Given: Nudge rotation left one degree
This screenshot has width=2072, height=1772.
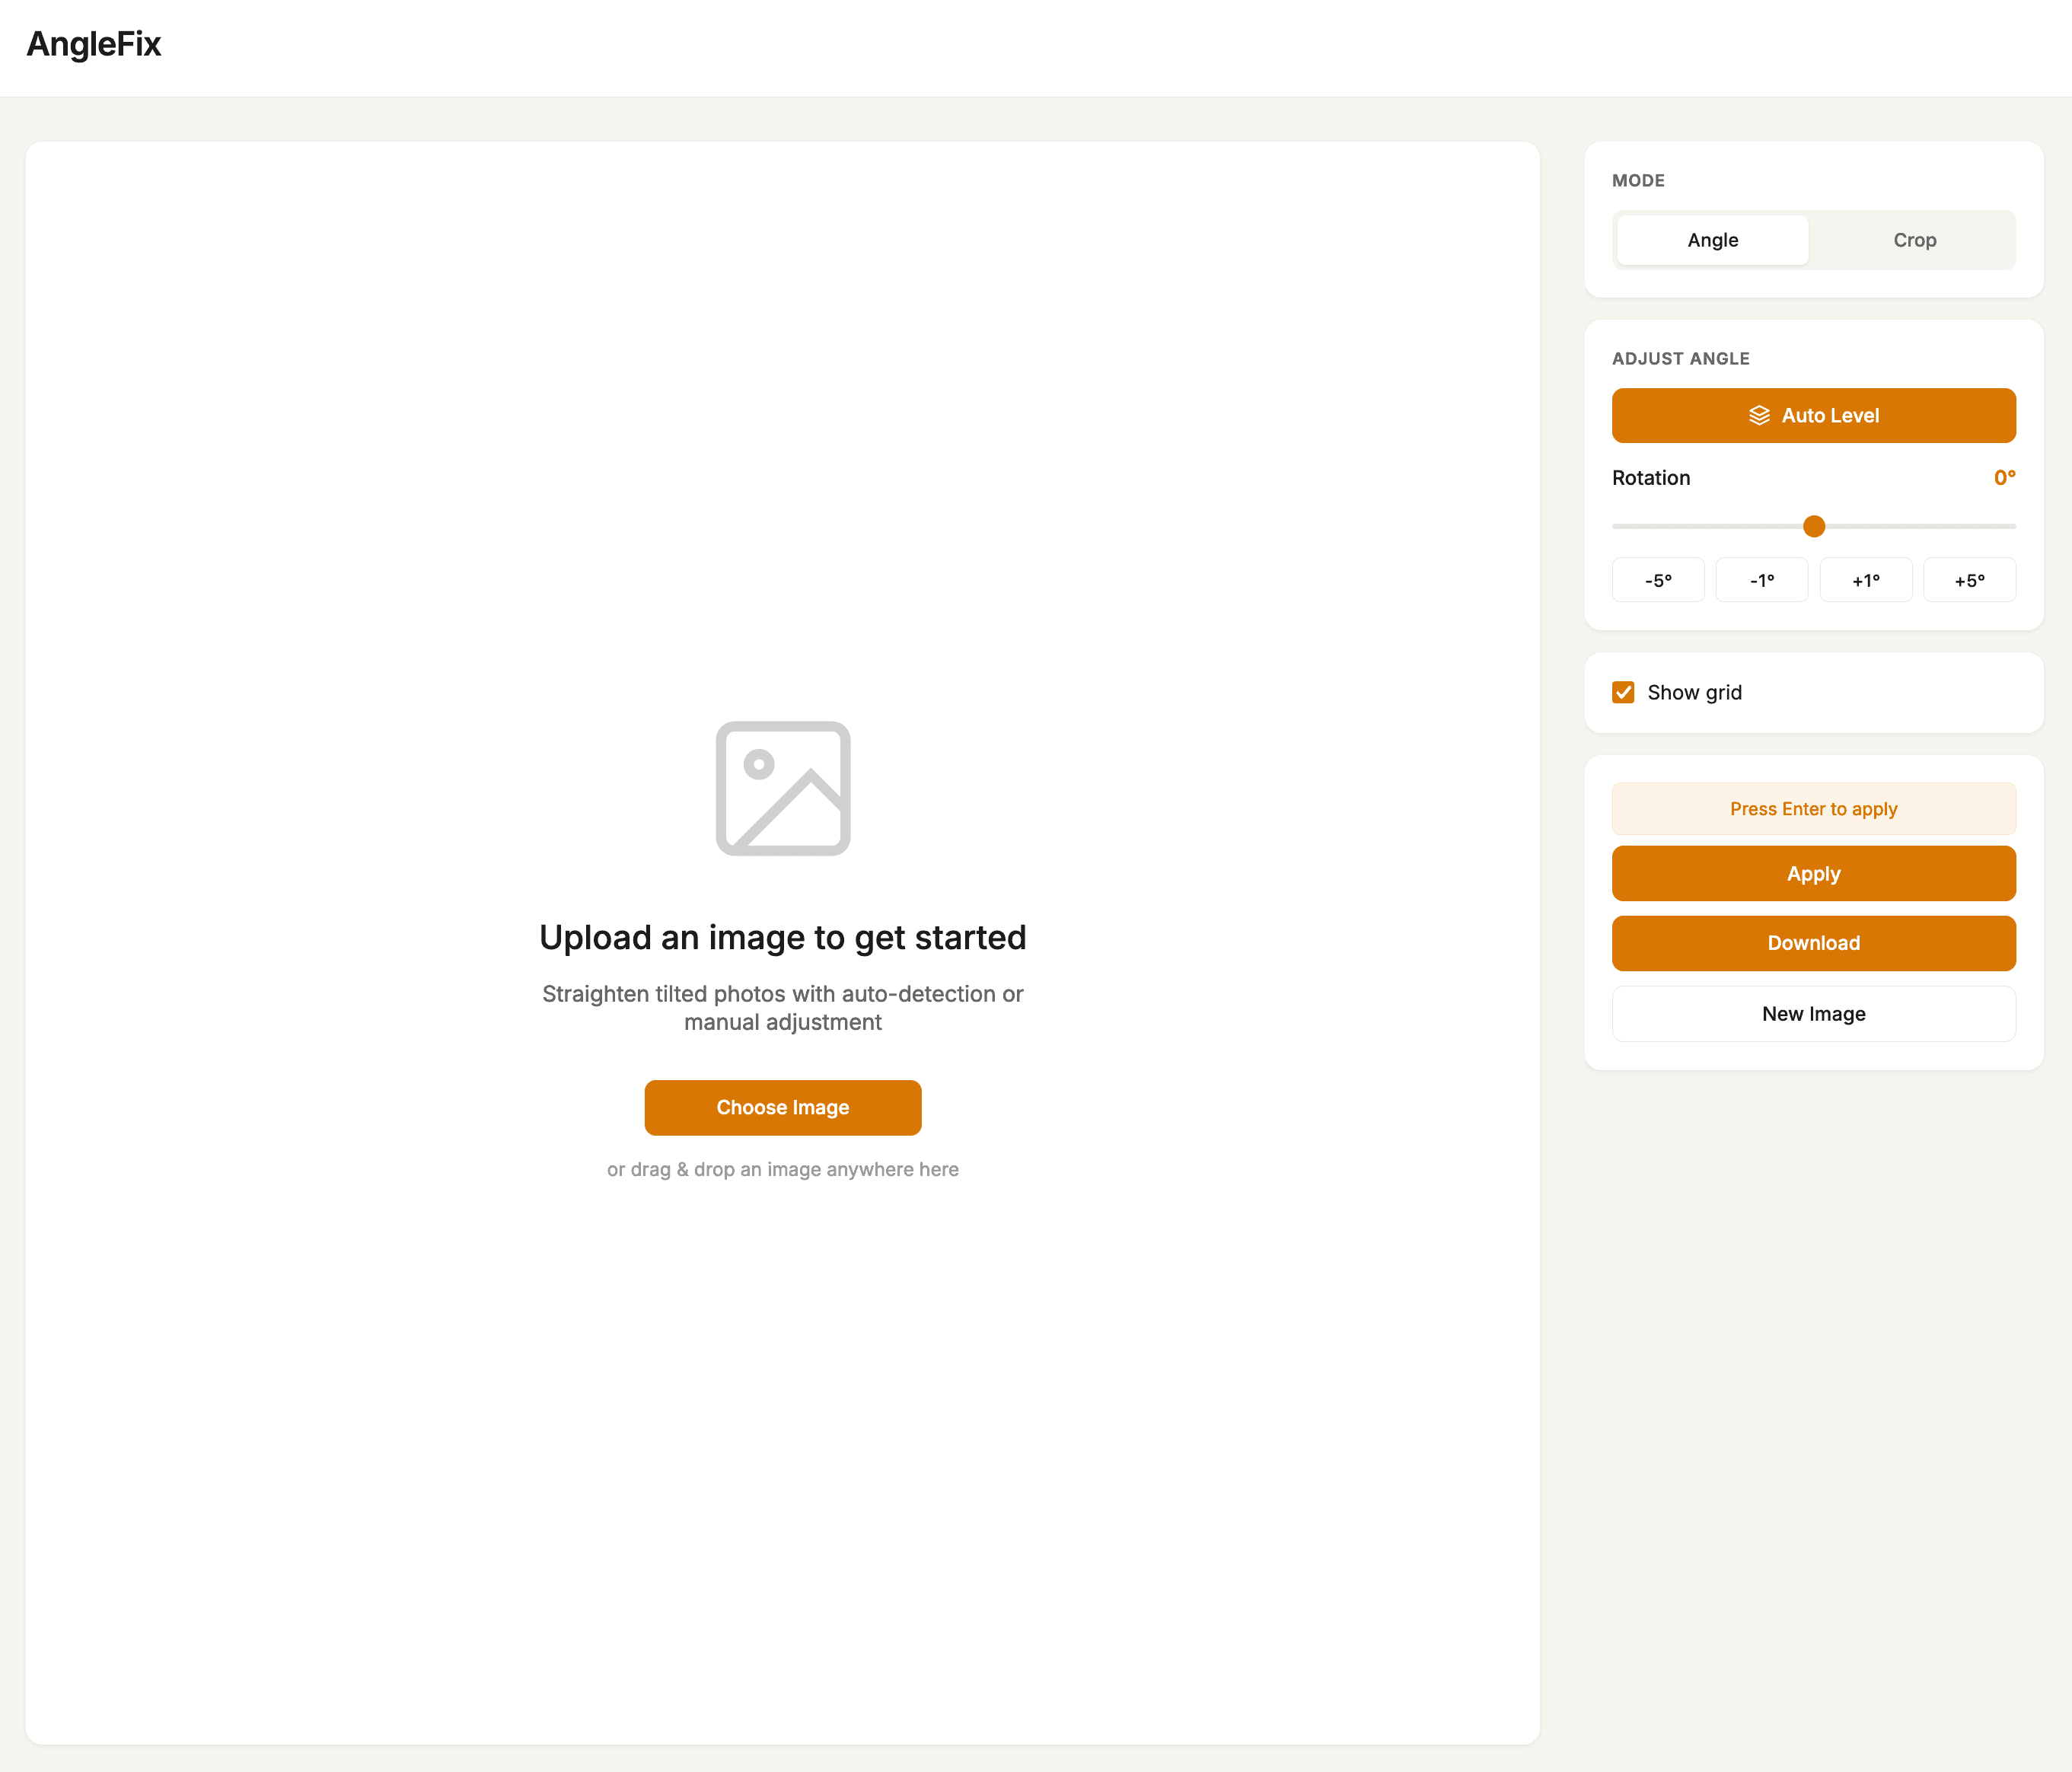Looking at the screenshot, I should click(x=1762, y=579).
